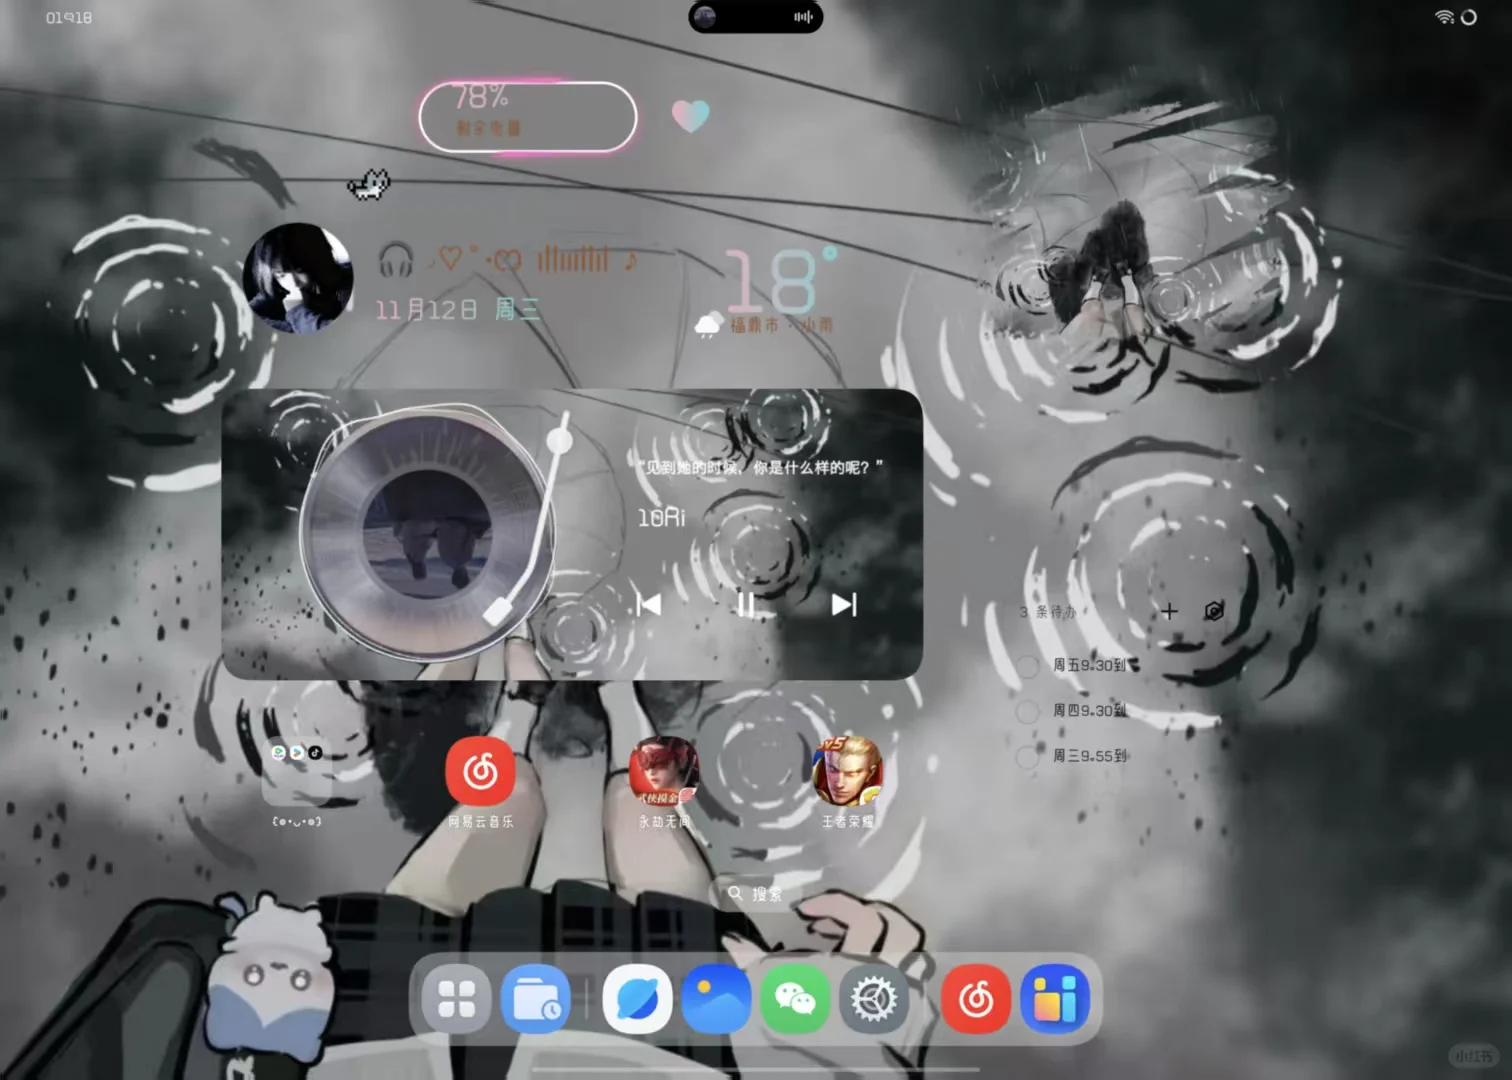Screen dimensions: 1512x1080
Task: Launch the browser planet icon in dock
Action: coord(637,999)
